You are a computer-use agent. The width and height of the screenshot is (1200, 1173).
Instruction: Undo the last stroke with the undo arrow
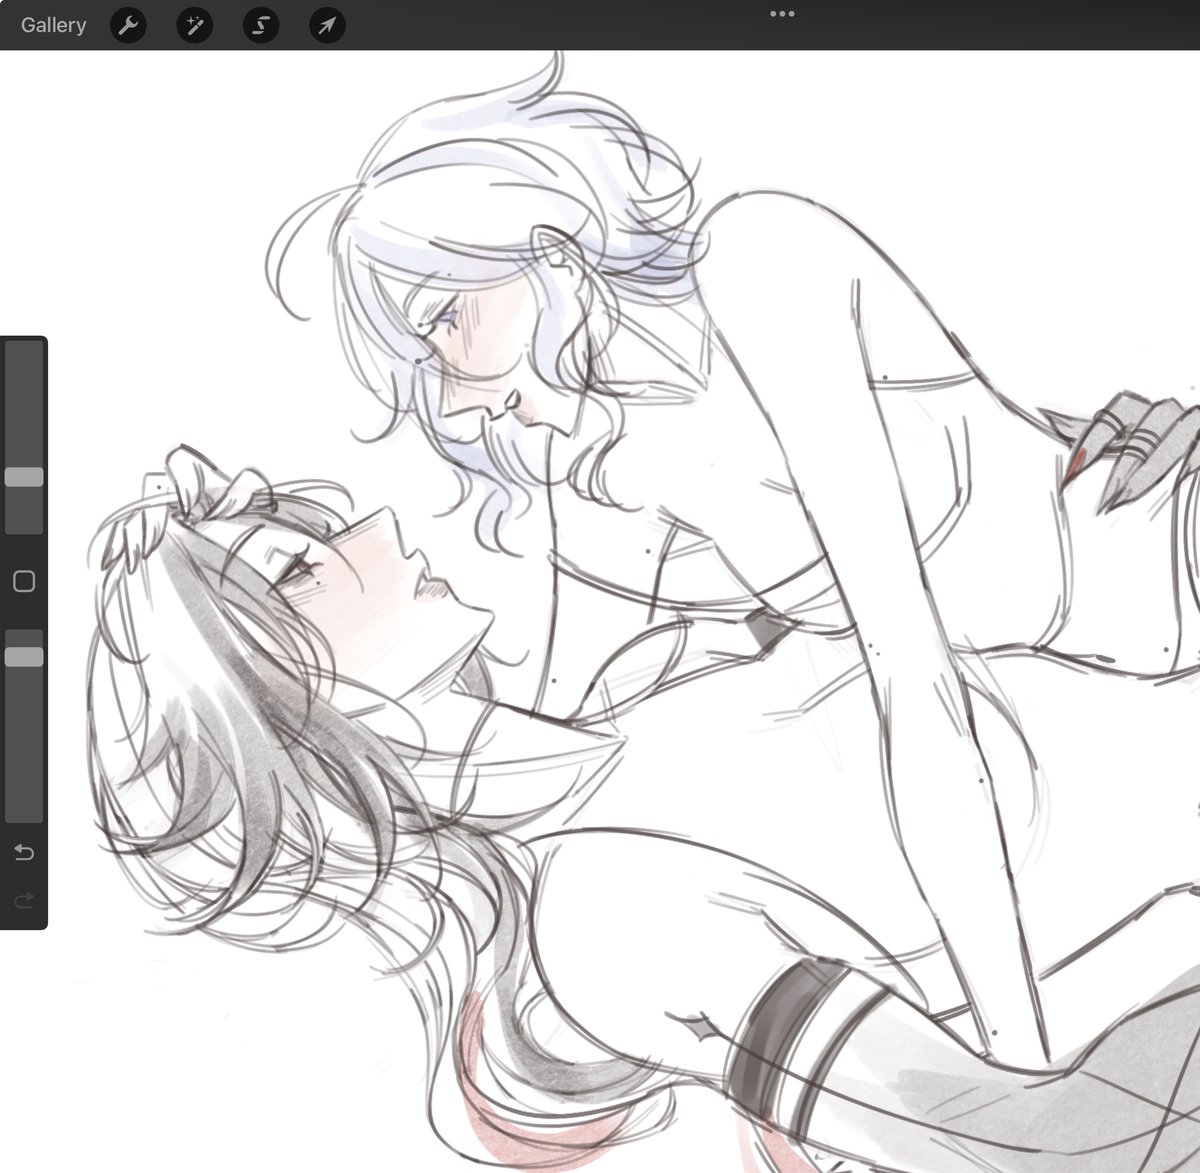tap(24, 852)
